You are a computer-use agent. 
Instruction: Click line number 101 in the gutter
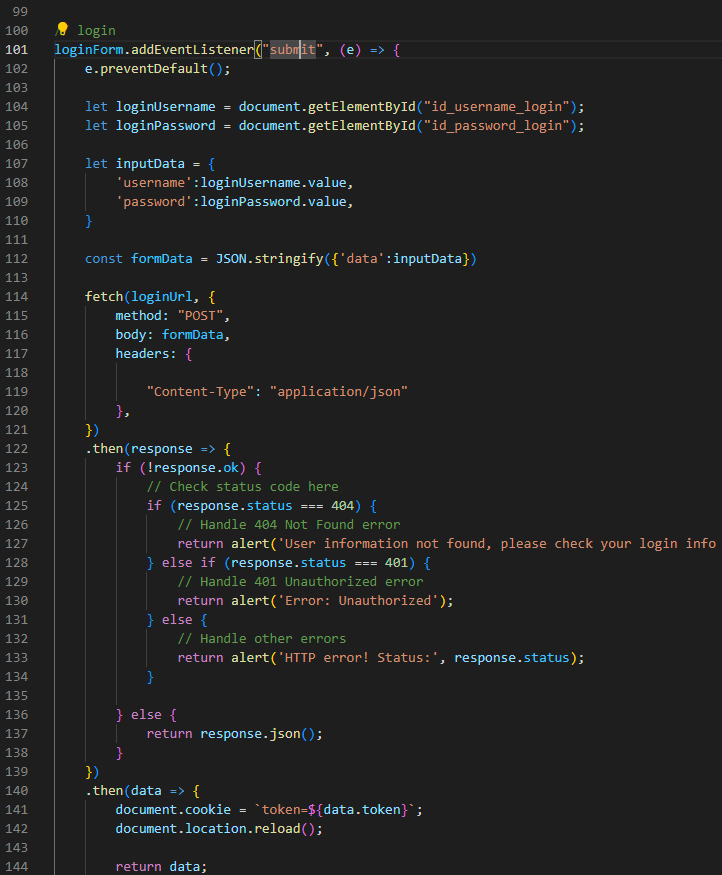[x=17, y=49]
